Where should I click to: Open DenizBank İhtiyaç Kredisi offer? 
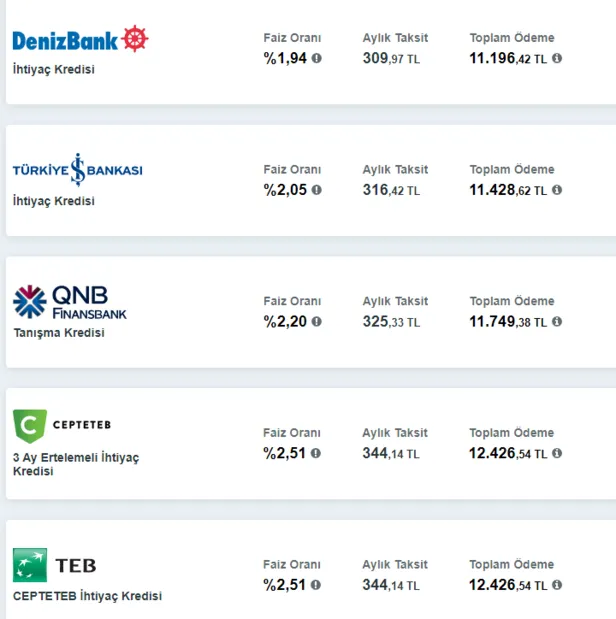[54, 70]
